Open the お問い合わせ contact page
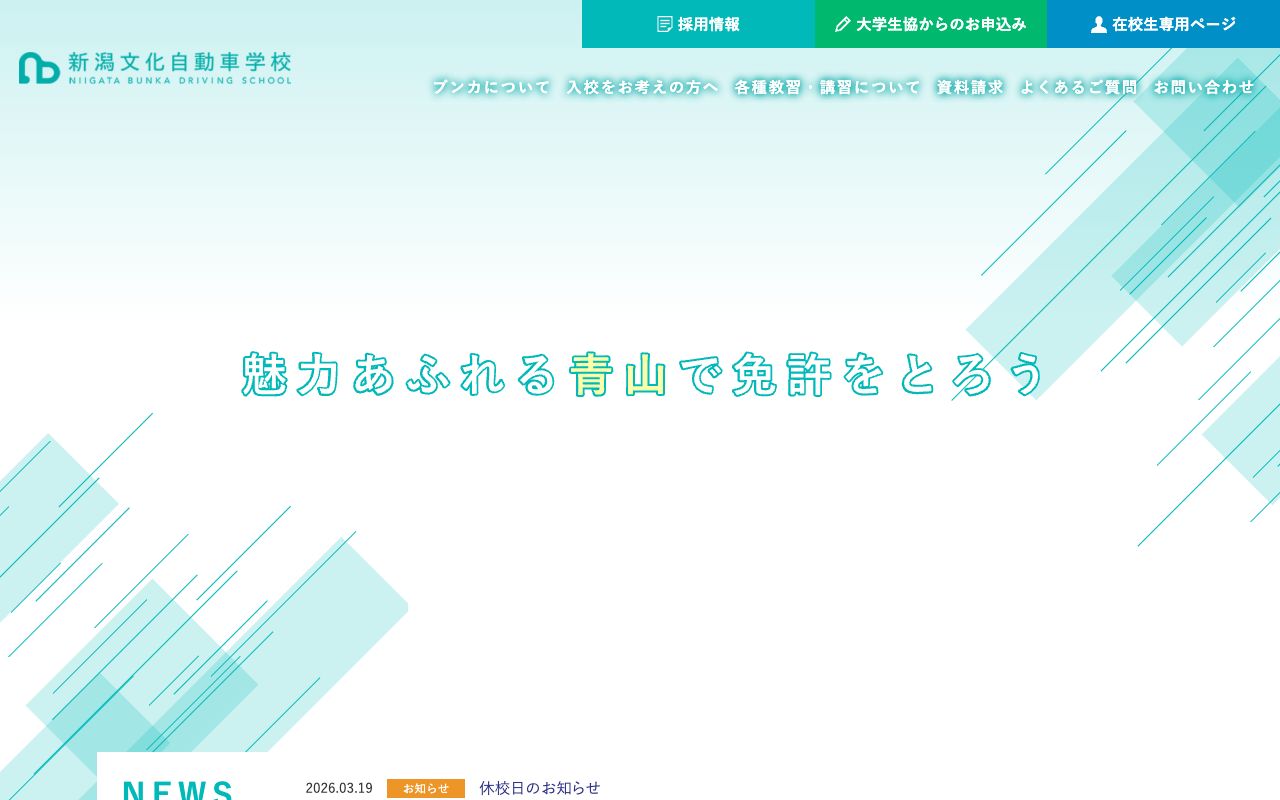The image size is (1280, 800). [x=1204, y=87]
